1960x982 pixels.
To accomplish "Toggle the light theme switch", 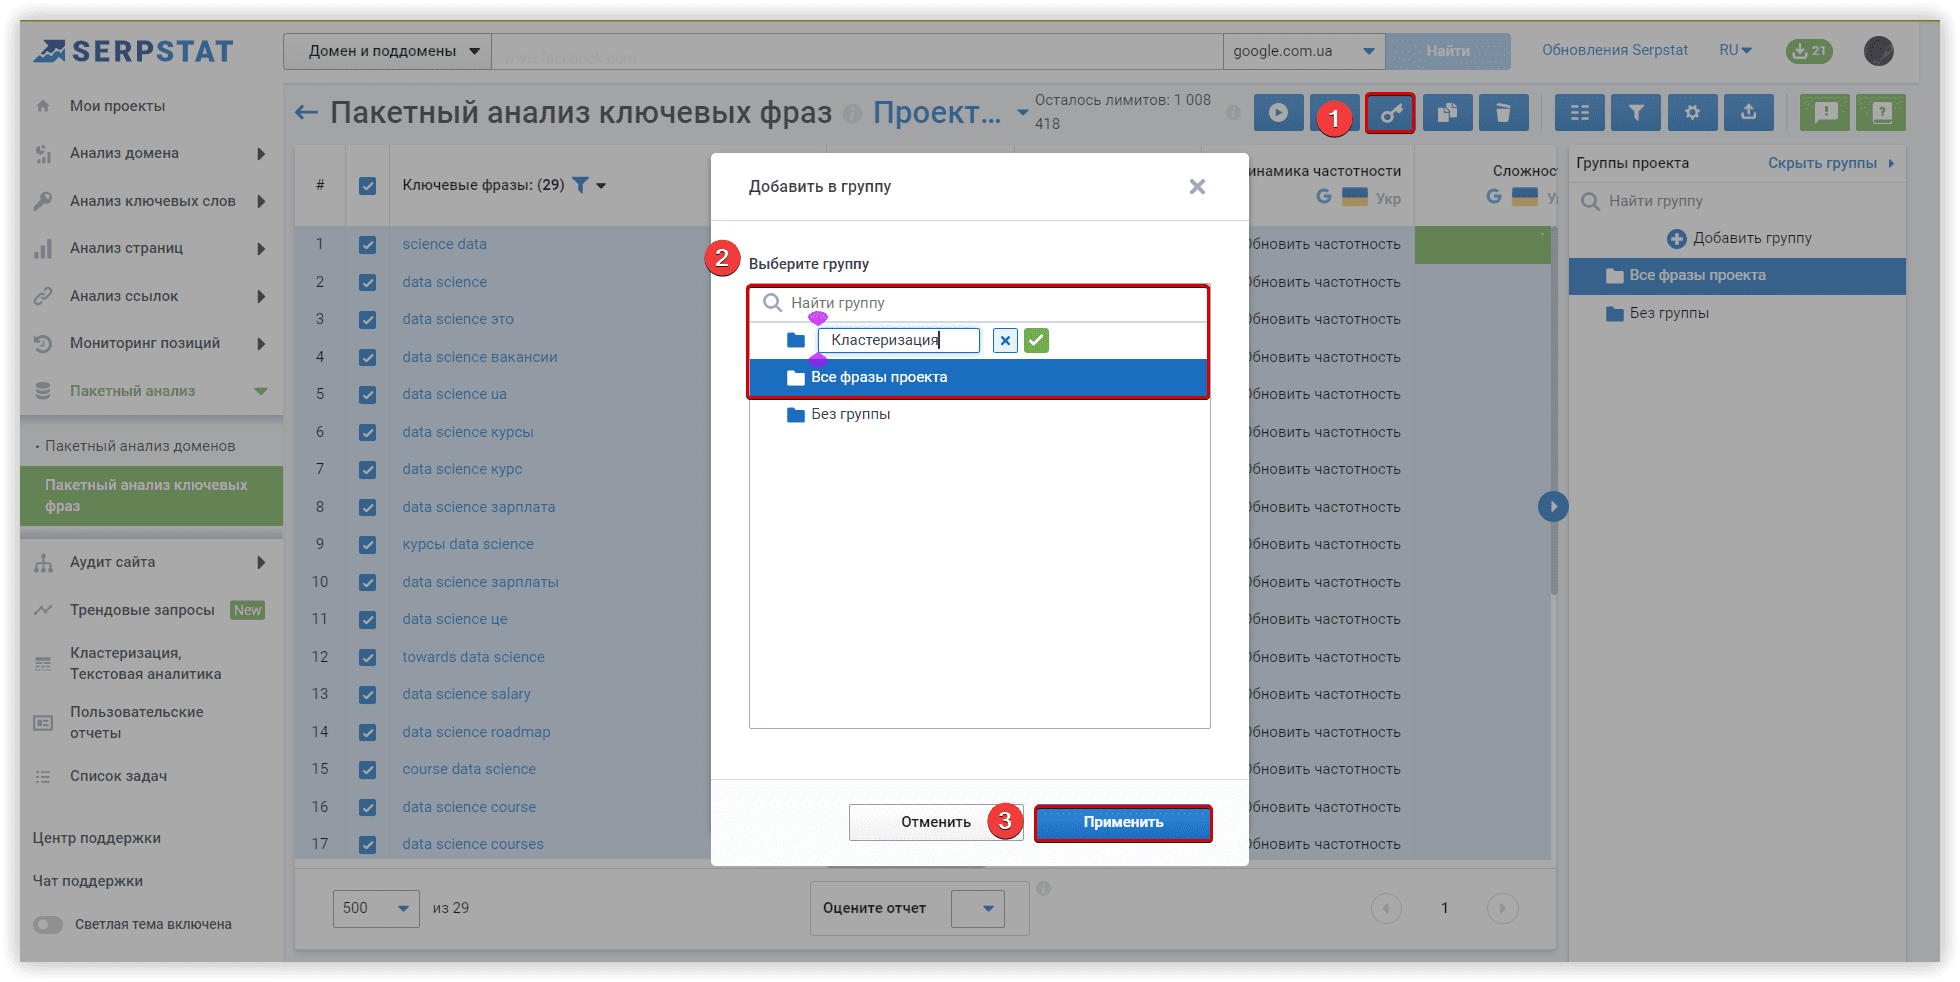I will pyautogui.click(x=48, y=925).
